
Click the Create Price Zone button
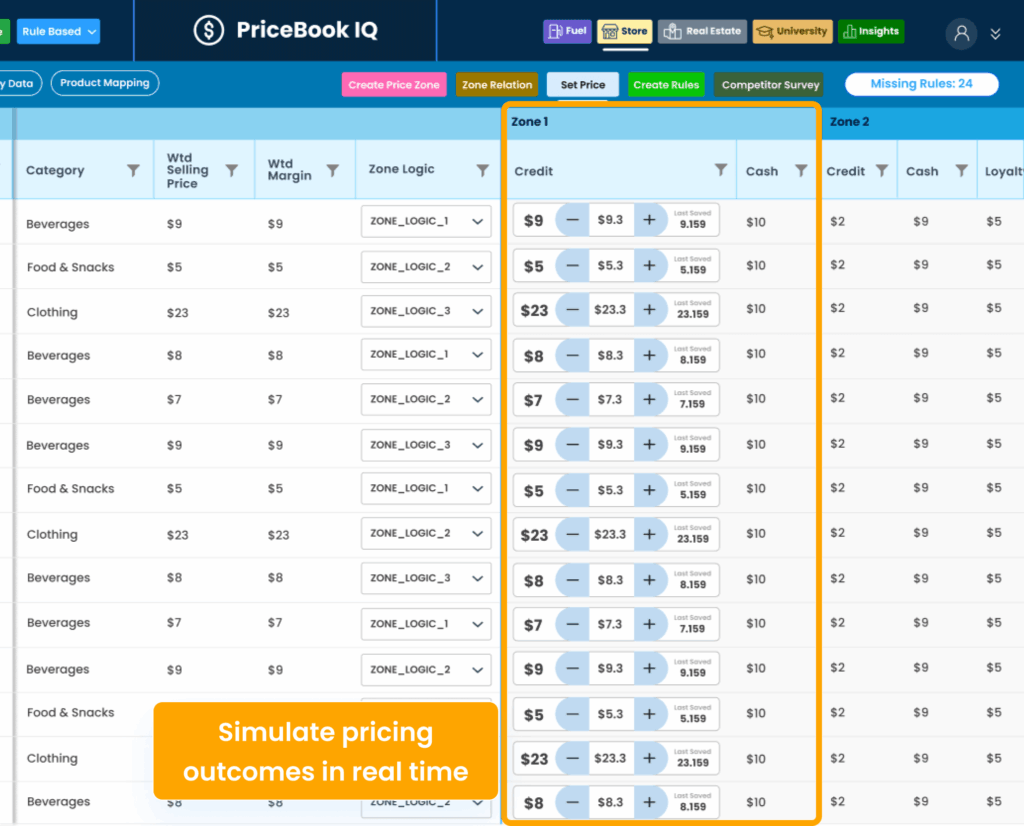pyautogui.click(x=393, y=85)
